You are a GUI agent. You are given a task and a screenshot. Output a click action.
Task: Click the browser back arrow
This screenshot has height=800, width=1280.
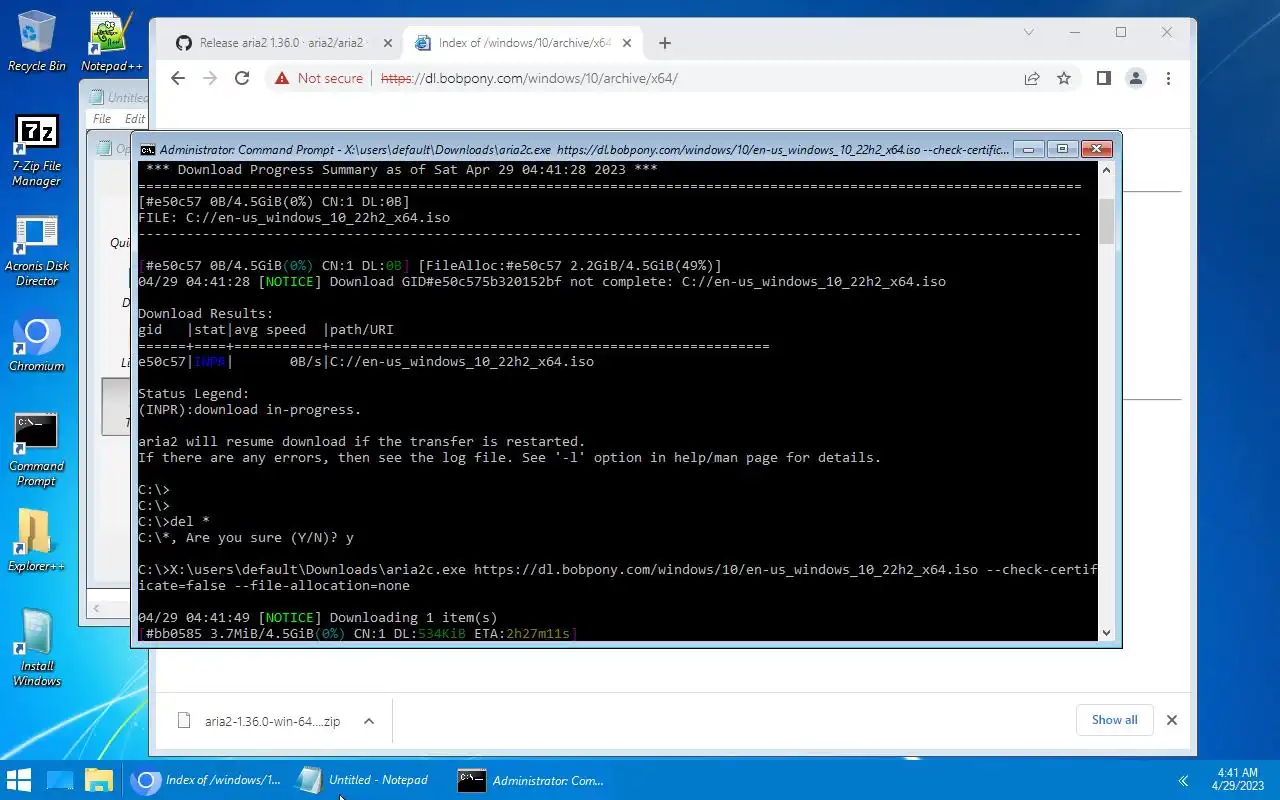pos(178,78)
